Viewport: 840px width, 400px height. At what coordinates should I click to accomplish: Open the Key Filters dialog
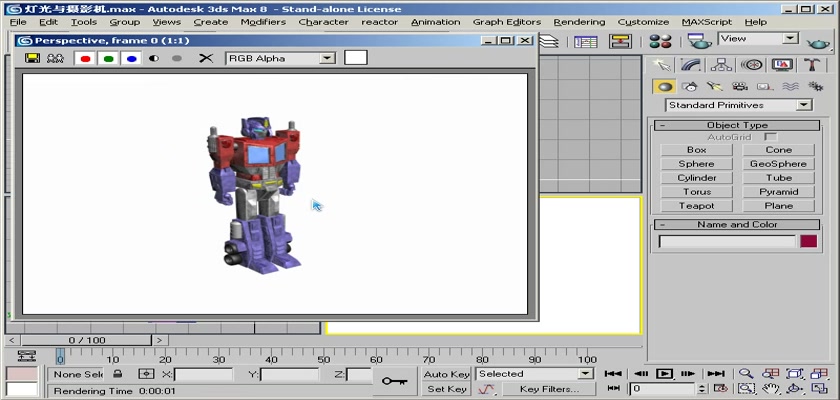coord(549,389)
